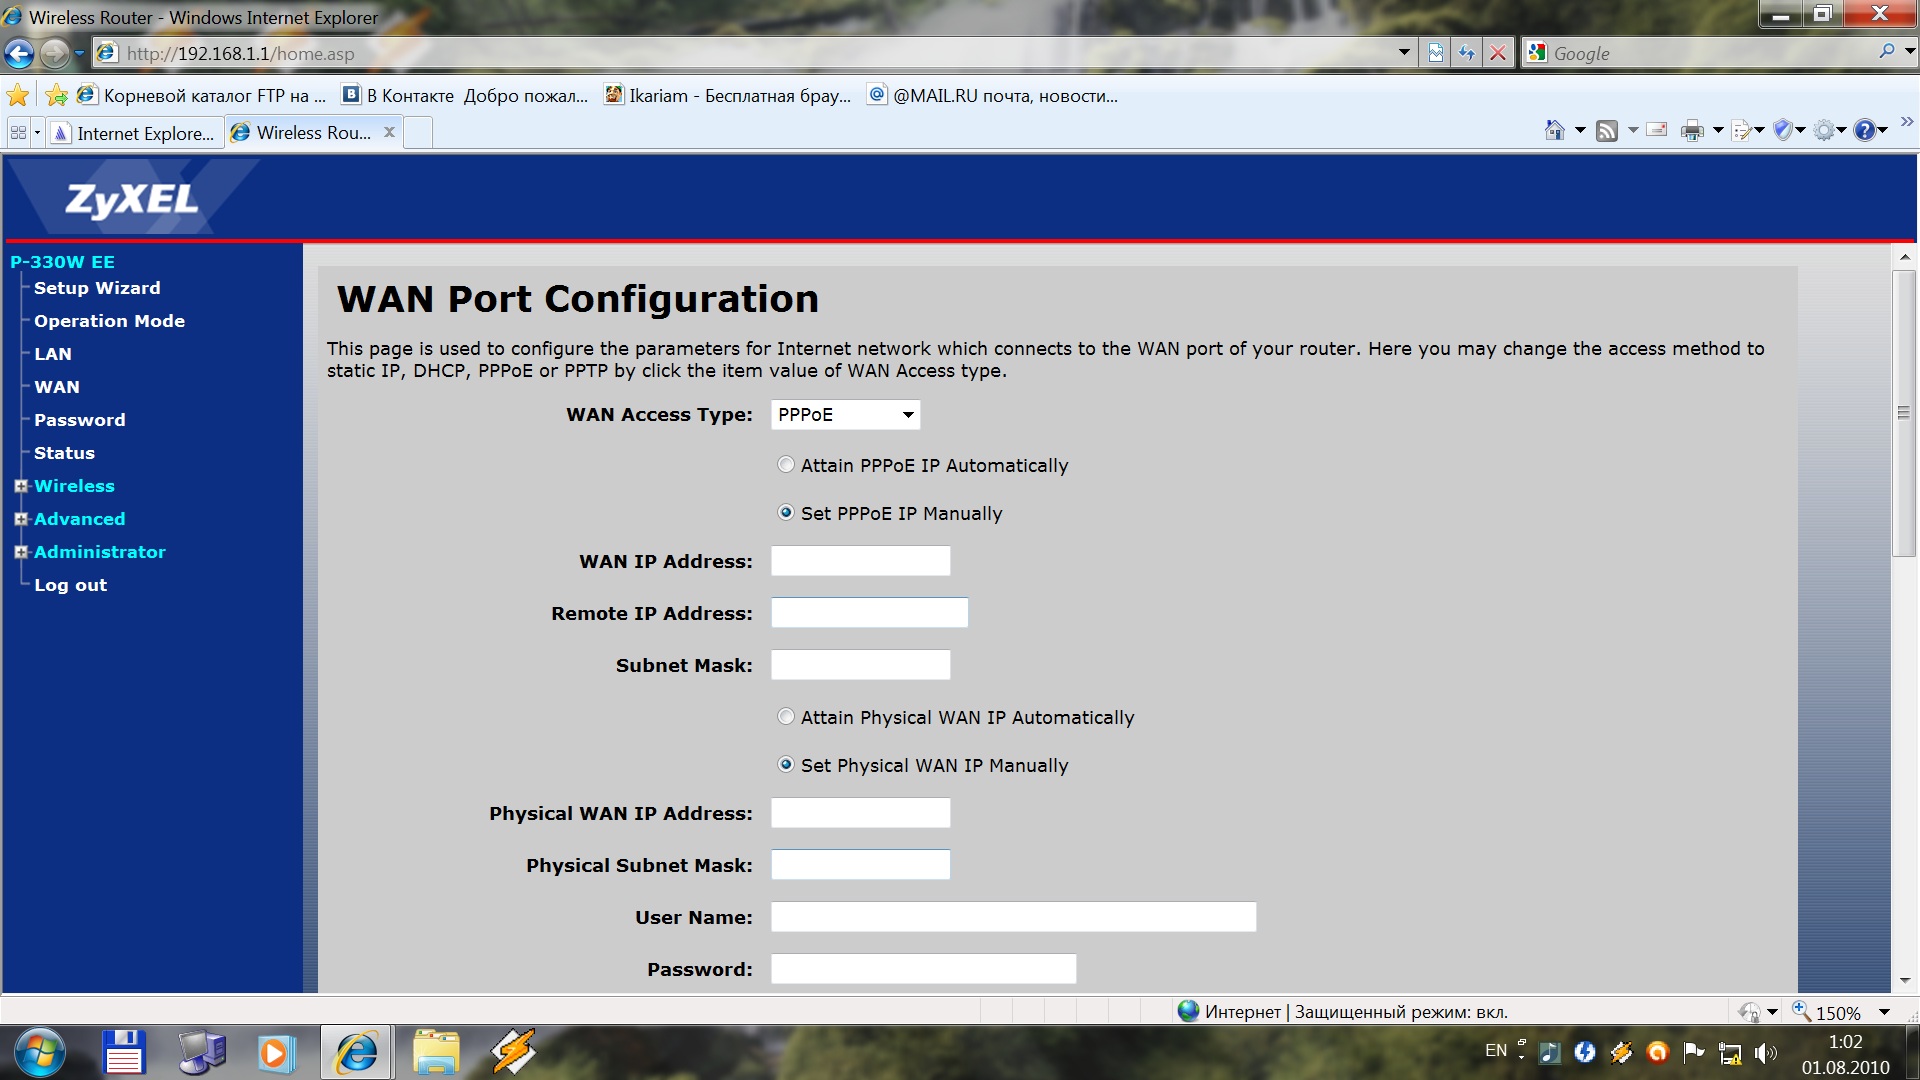The height and width of the screenshot is (1080, 1920).
Task: Select Attain PPPoE IP Automatically
Action: pyautogui.click(x=786, y=465)
